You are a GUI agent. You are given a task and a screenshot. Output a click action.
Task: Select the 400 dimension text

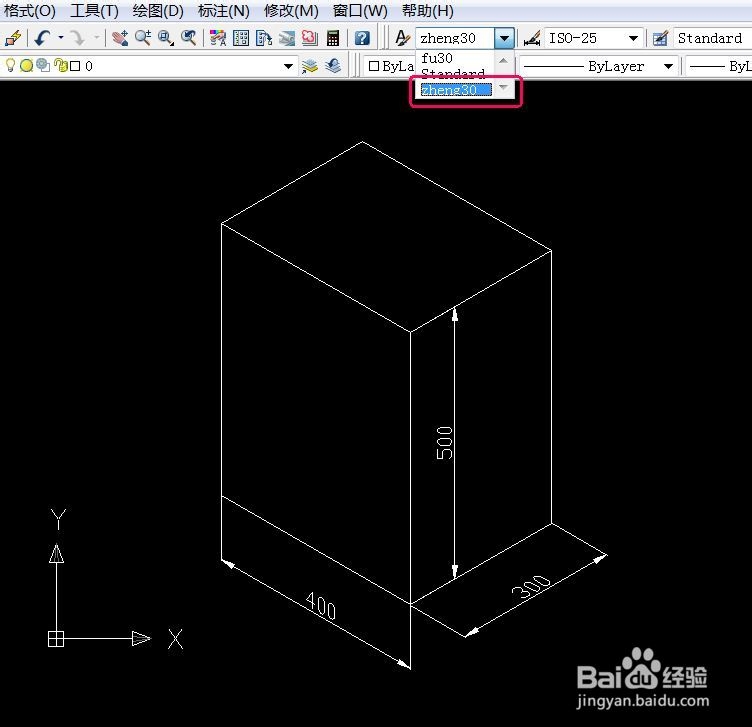coord(321,606)
